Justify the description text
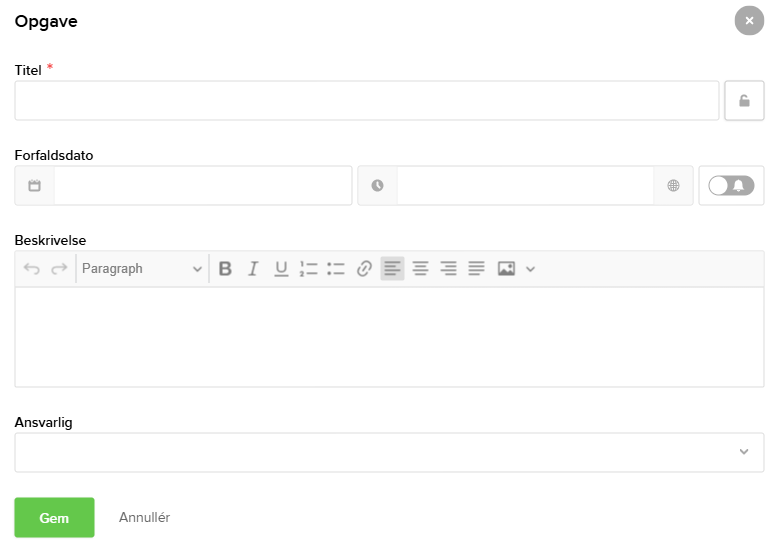Screen dimensions: 773x555 [x=476, y=268]
